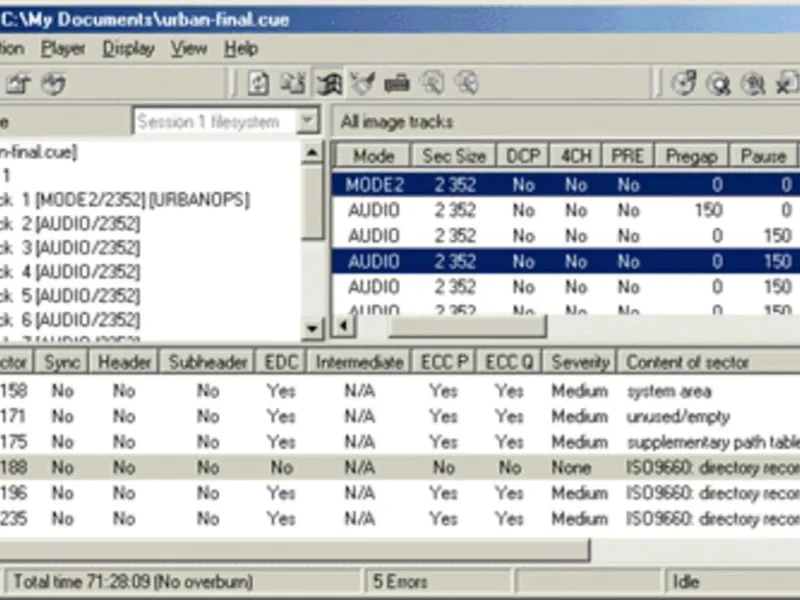800x600 pixels.
Task: Open the Player menu
Action: [x=63, y=48]
